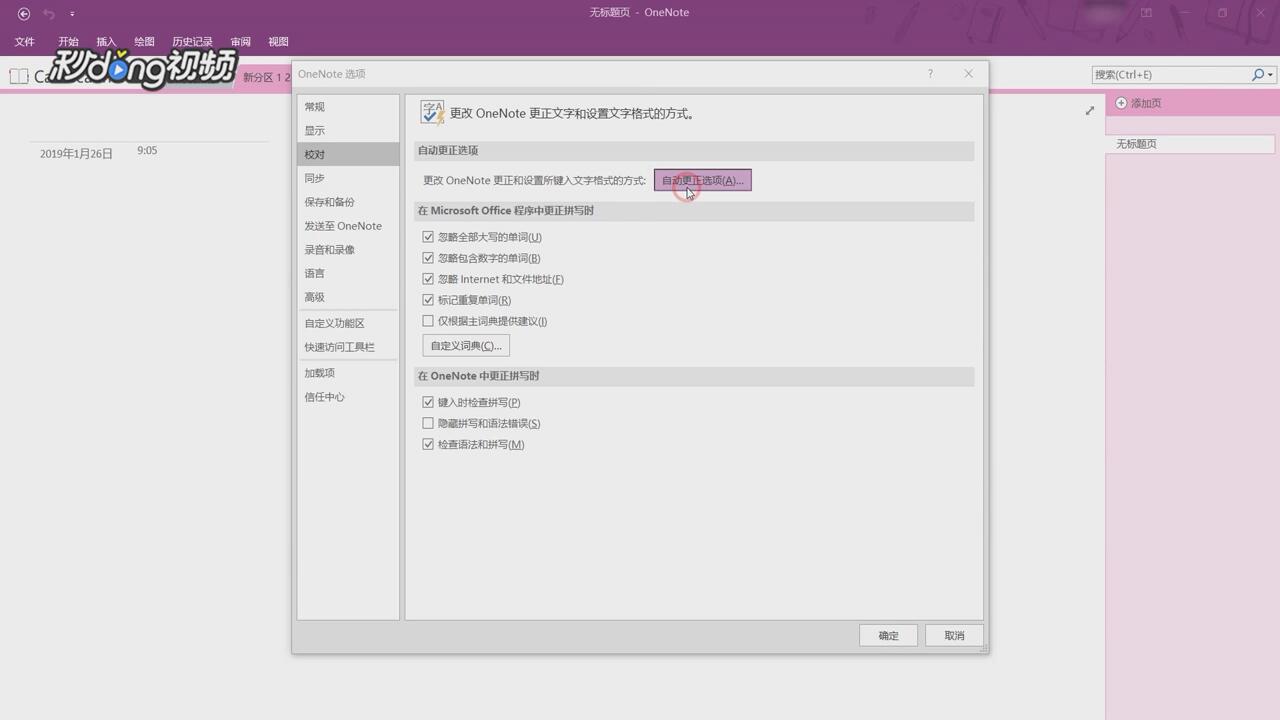
Task: Click the undo icon in quick access toolbar
Action: click(x=49, y=14)
